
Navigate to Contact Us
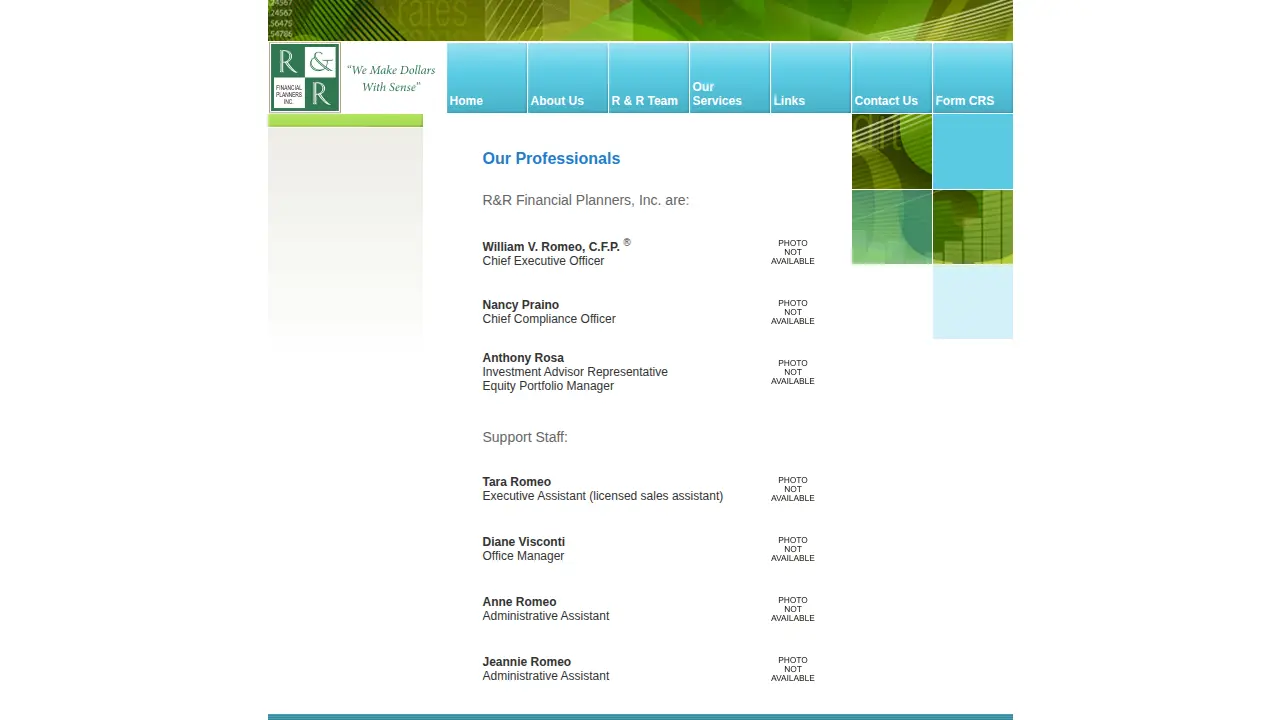pyautogui.click(x=892, y=78)
